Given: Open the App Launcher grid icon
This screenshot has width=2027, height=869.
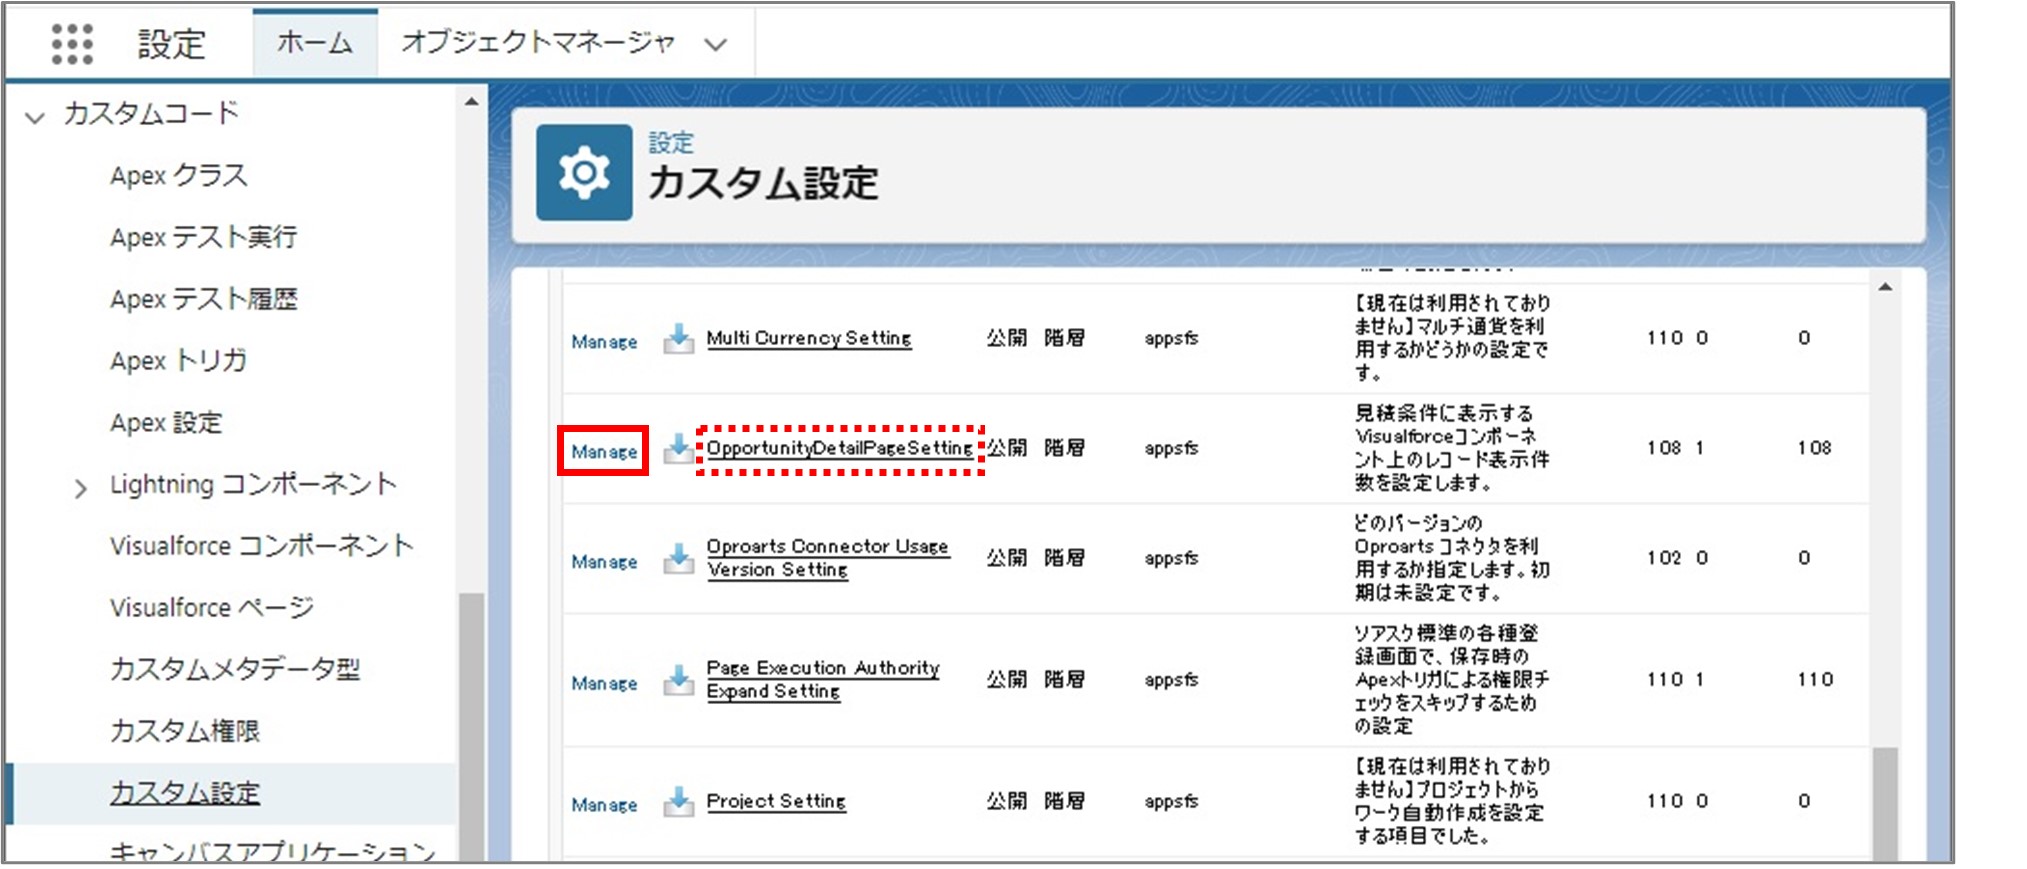Looking at the screenshot, I should tap(72, 44).
